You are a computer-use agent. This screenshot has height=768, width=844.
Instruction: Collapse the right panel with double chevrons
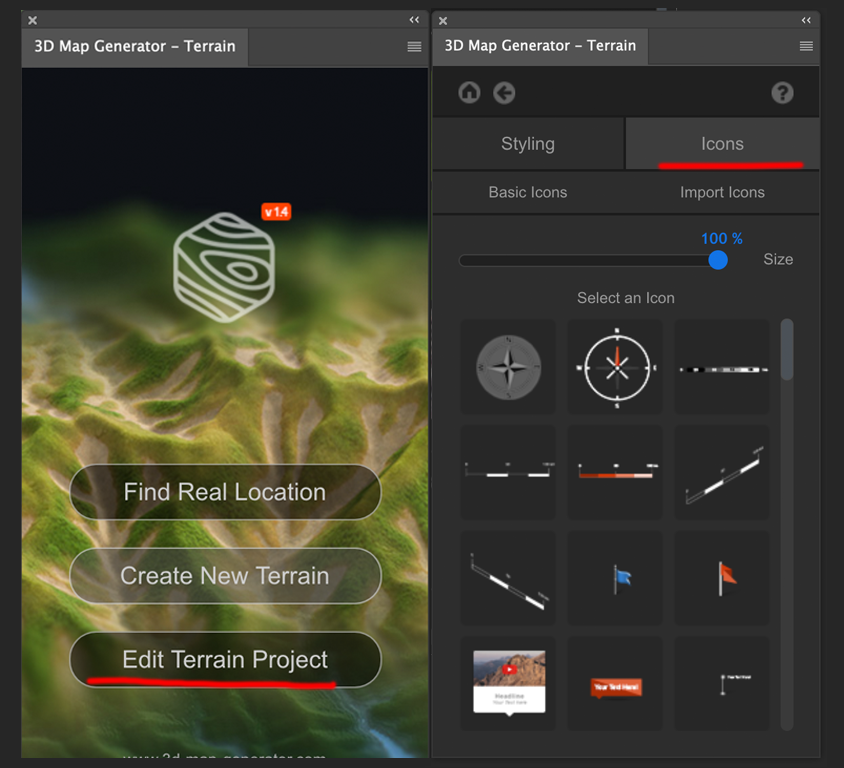click(x=806, y=20)
